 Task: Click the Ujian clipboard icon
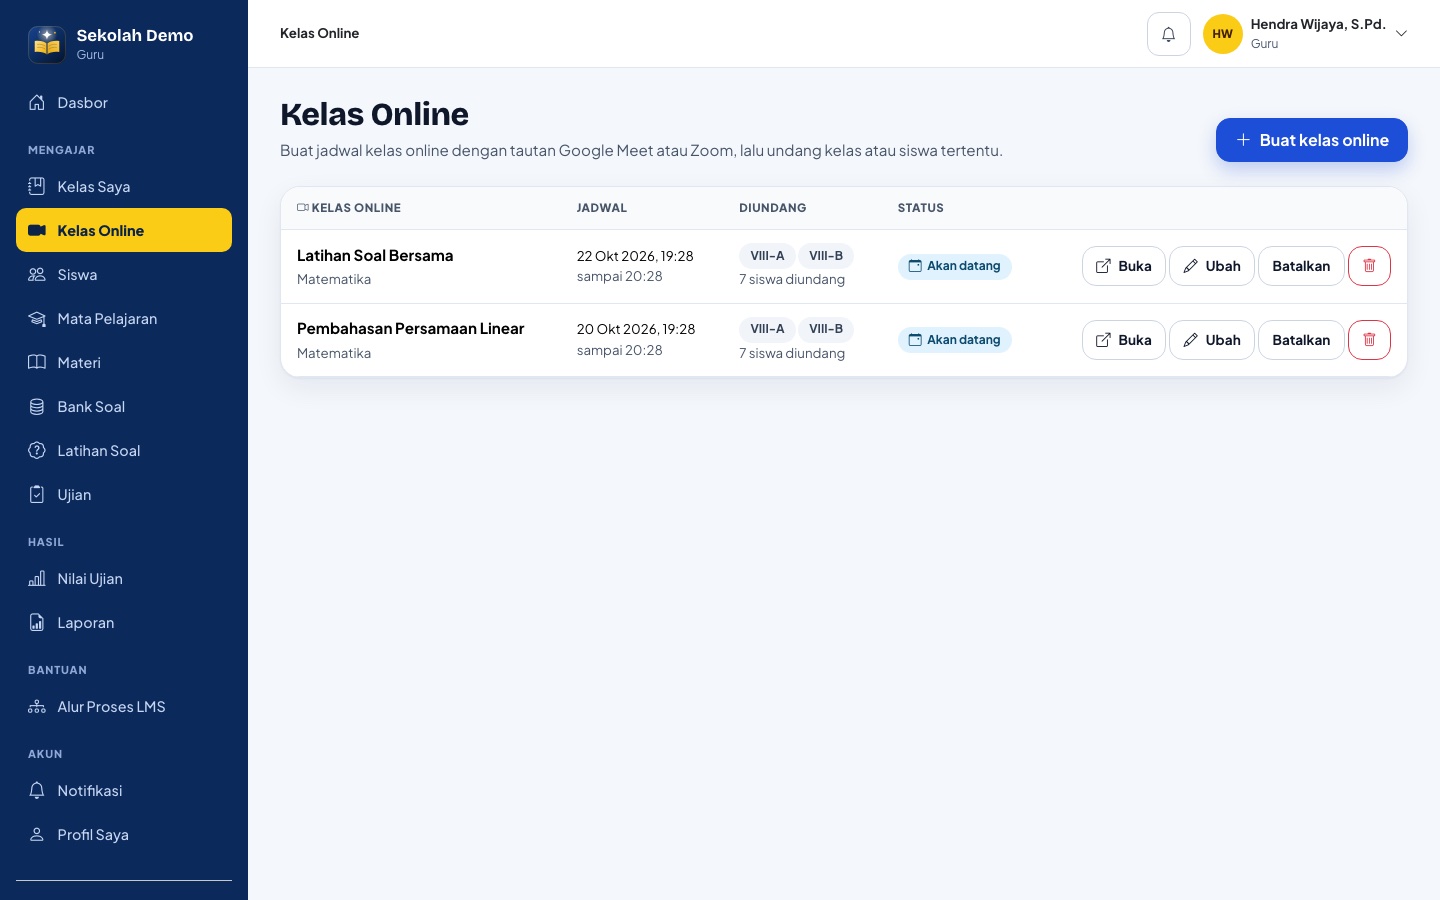(x=37, y=494)
